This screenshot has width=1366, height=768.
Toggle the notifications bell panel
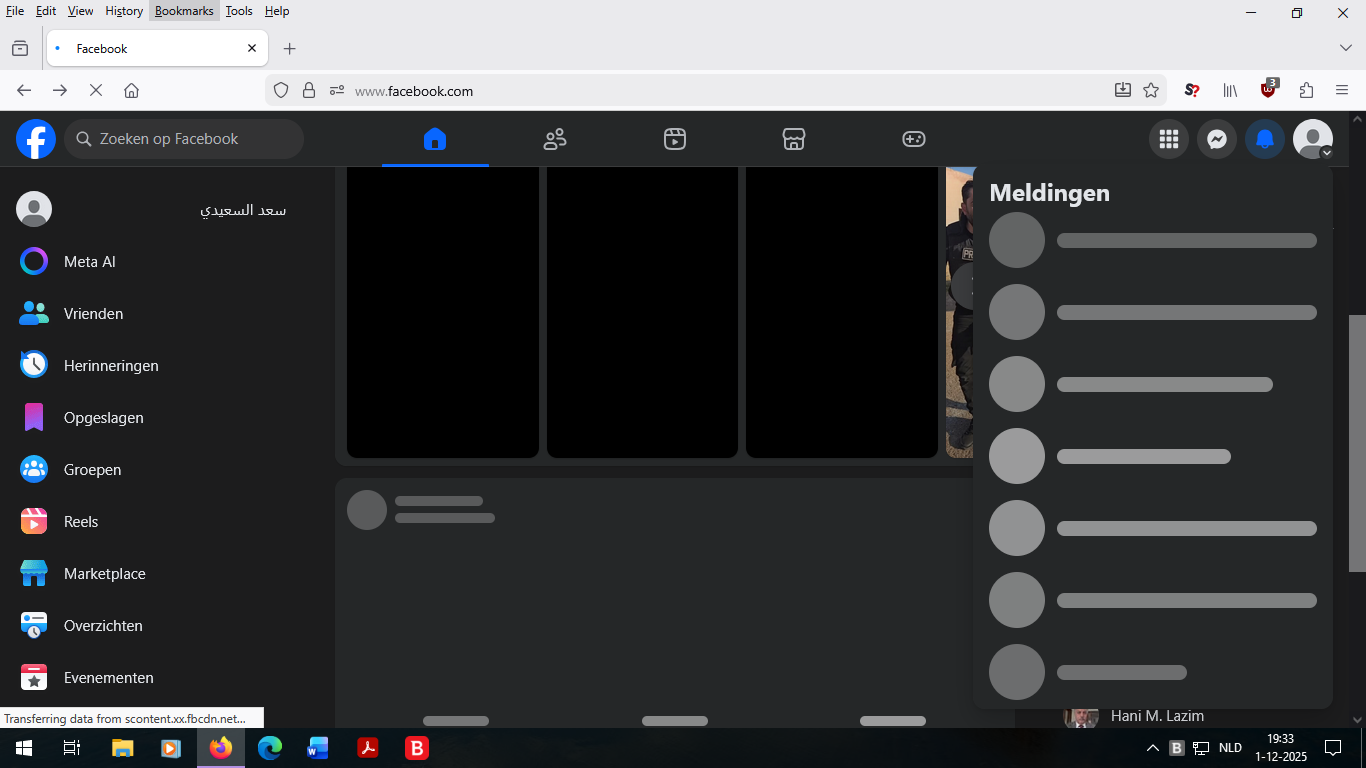(x=1265, y=139)
